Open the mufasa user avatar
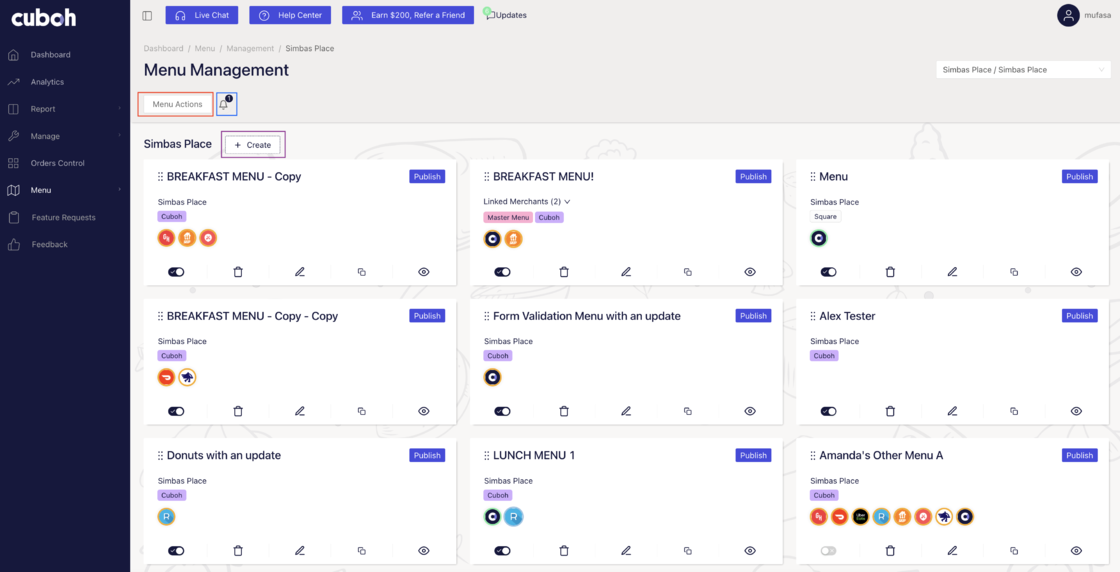The image size is (1120, 572). coord(1069,15)
